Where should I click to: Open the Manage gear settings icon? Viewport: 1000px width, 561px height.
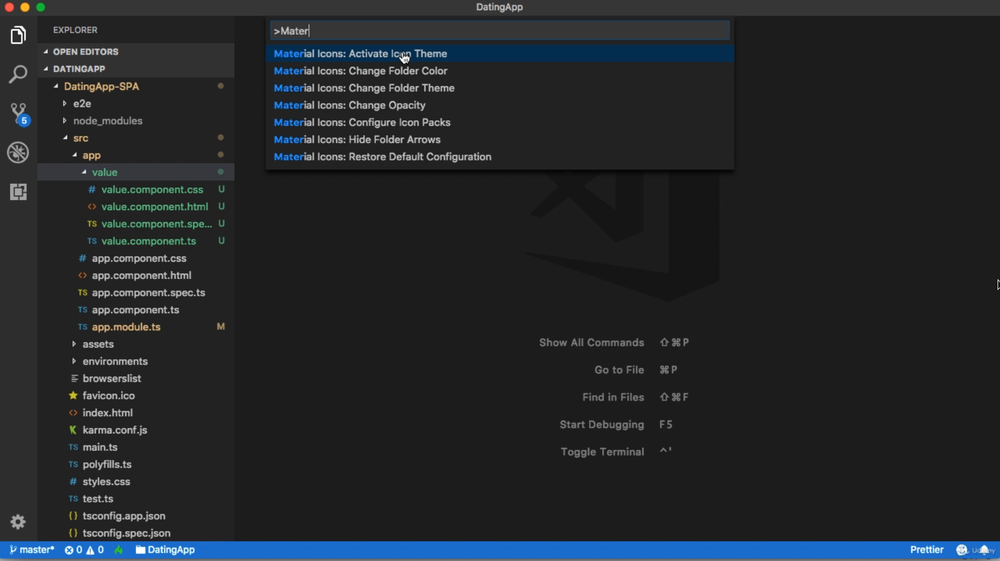click(18, 522)
